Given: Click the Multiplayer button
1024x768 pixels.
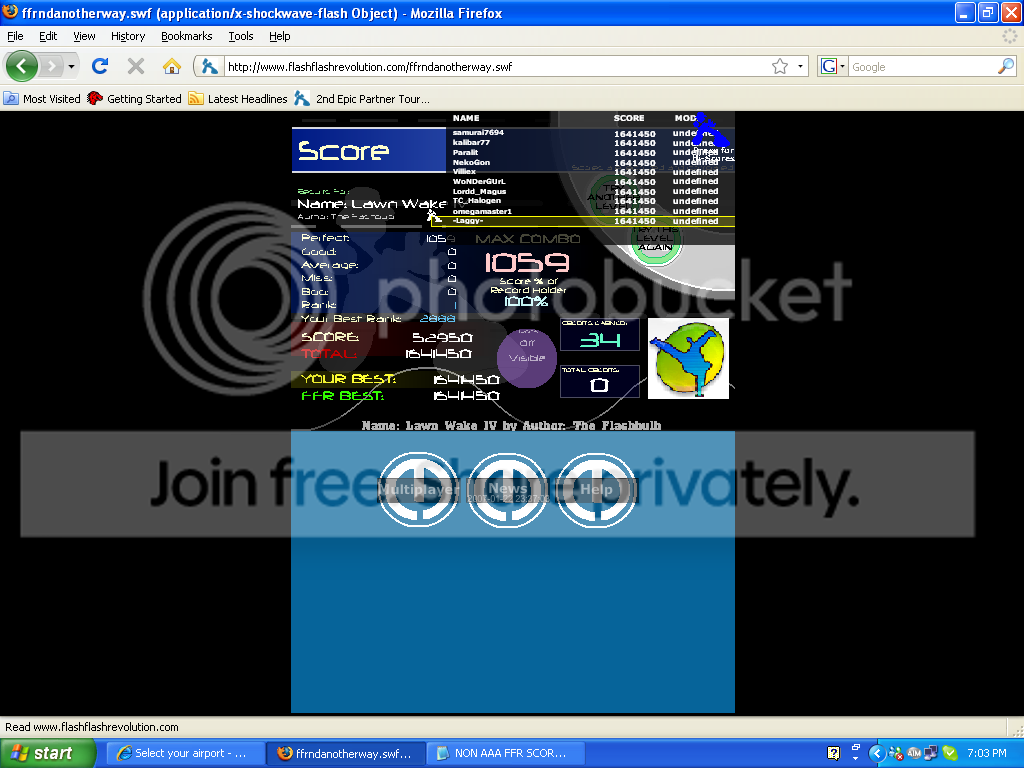Looking at the screenshot, I should [418, 489].
